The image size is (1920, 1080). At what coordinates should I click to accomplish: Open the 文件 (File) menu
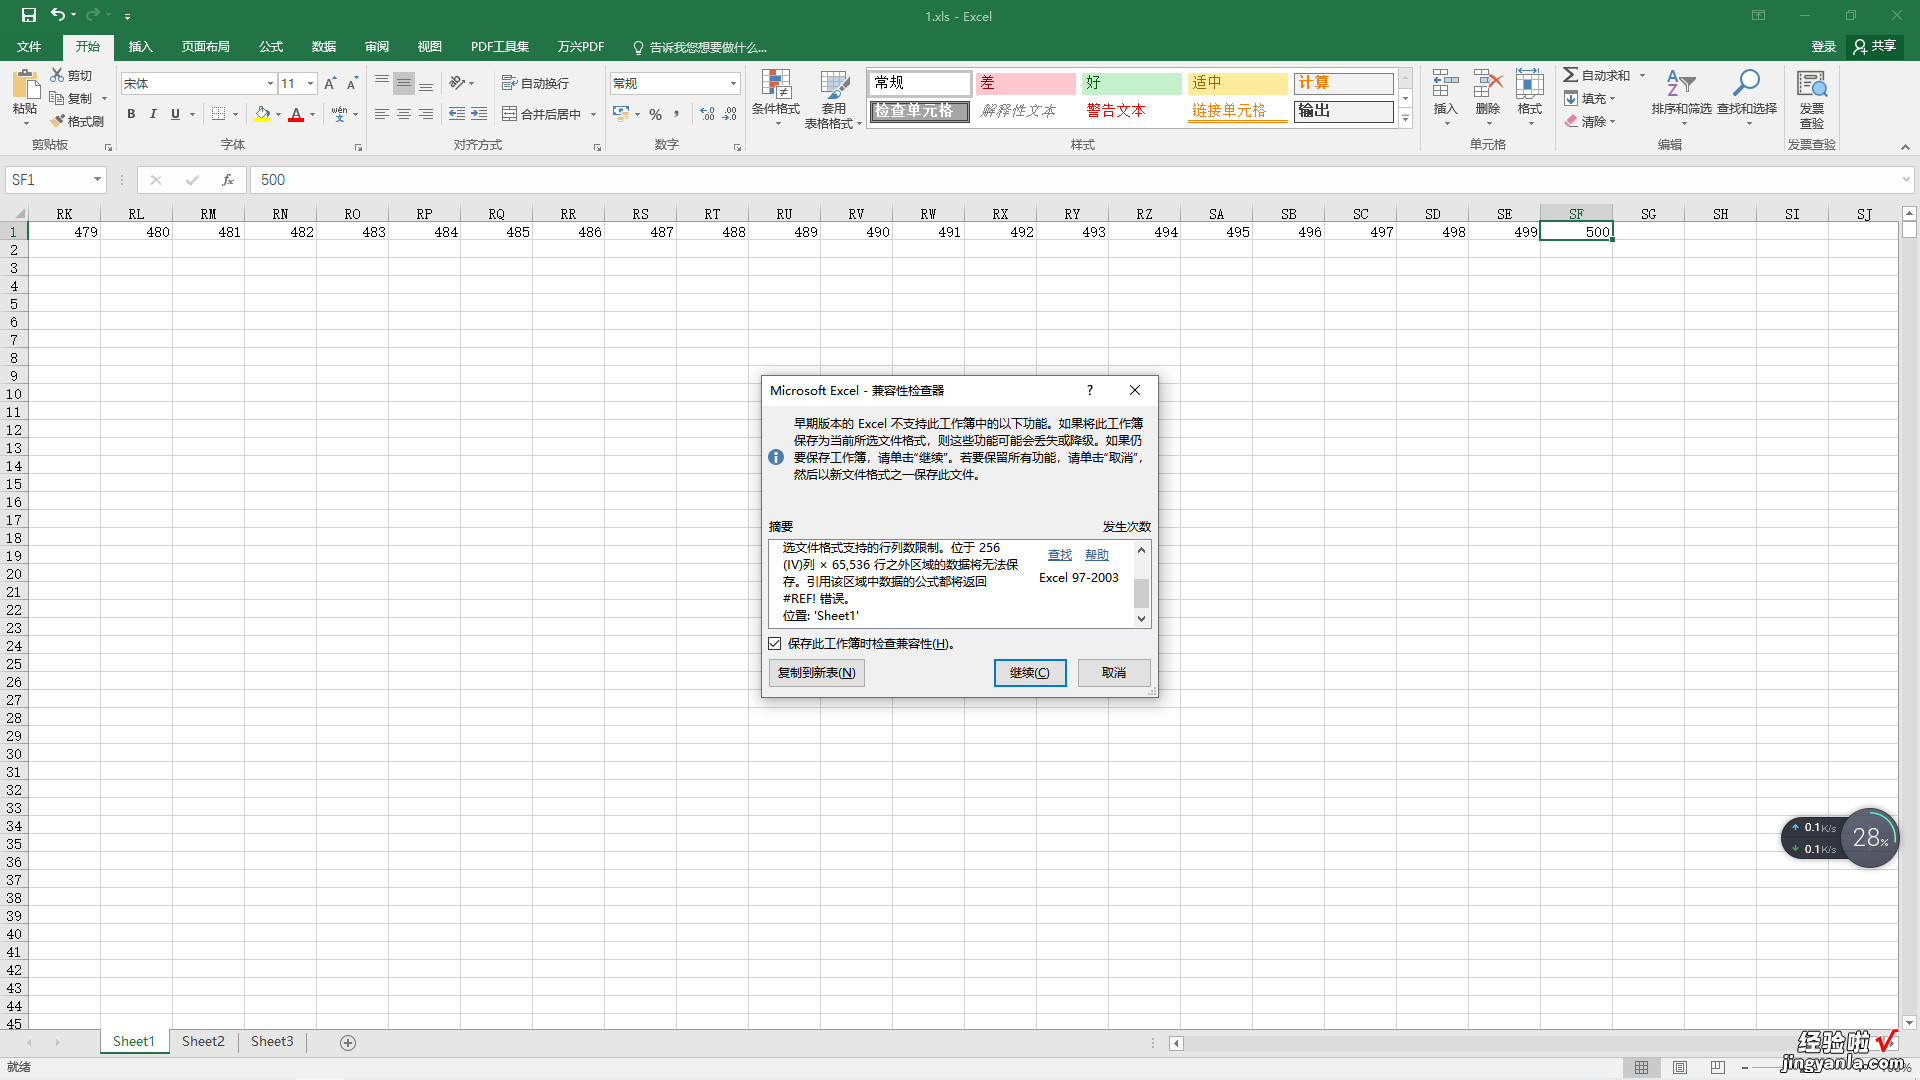tap(29, 47)
